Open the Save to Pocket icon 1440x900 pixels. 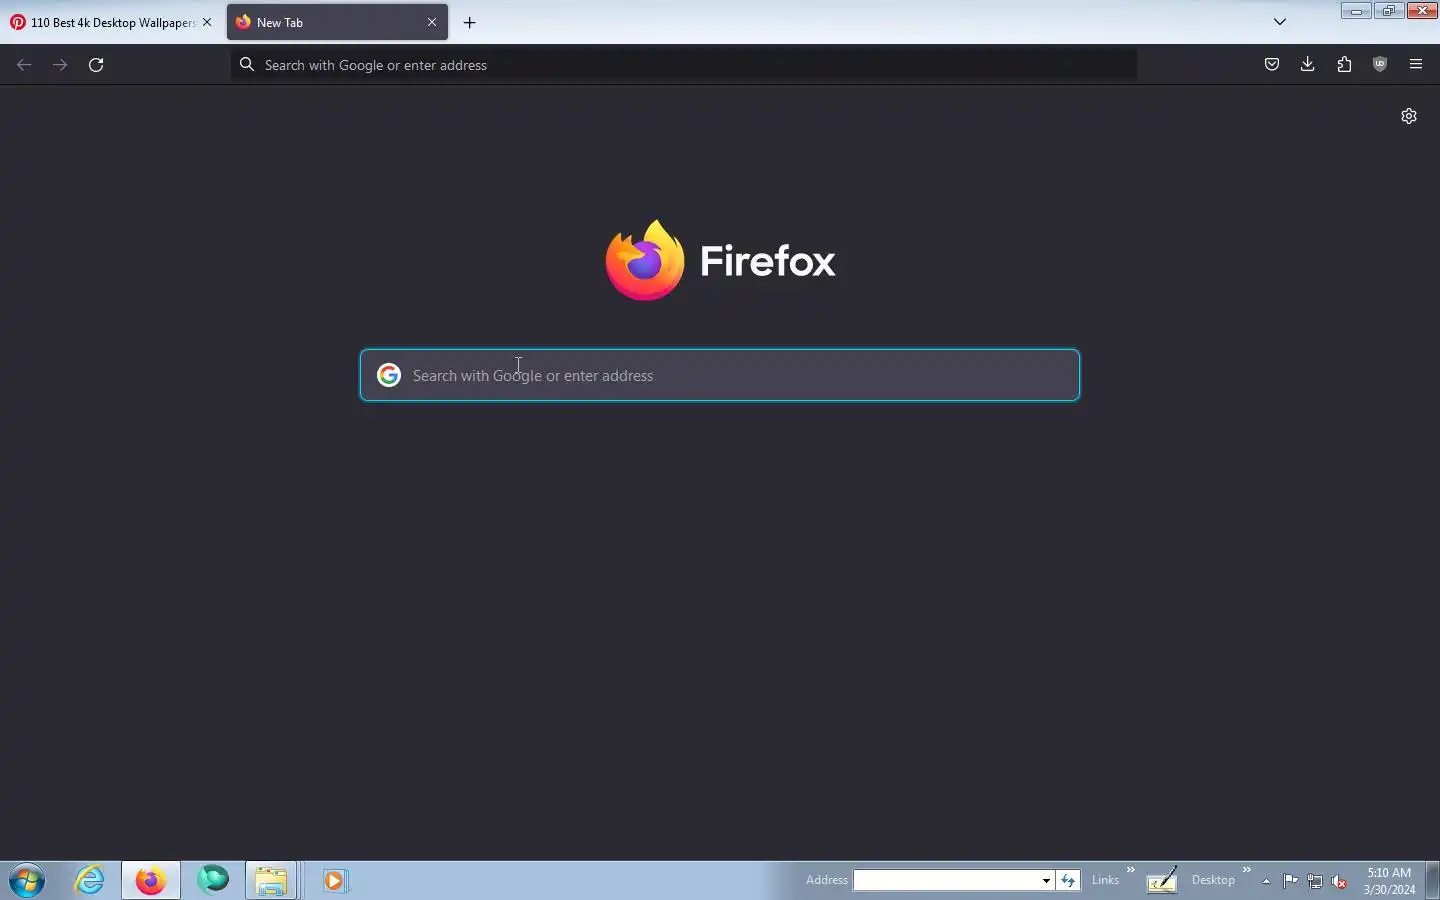click(1272, 65)
